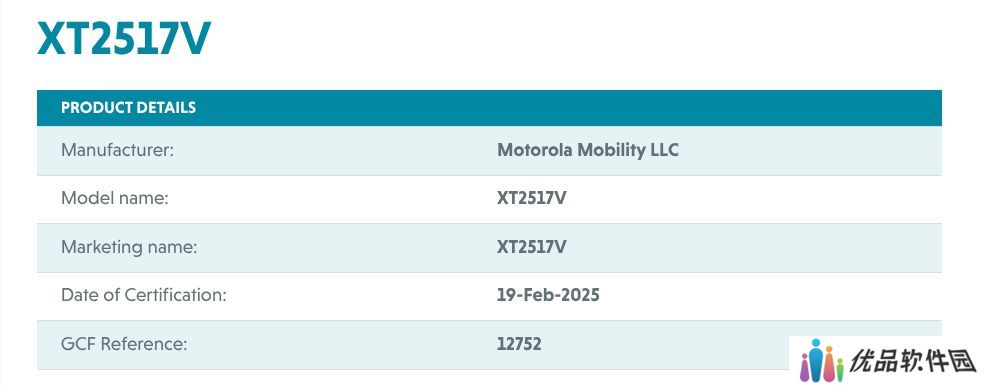
Task: Select the PRODUCT DETAILS header bar
Action: point(489,108)
